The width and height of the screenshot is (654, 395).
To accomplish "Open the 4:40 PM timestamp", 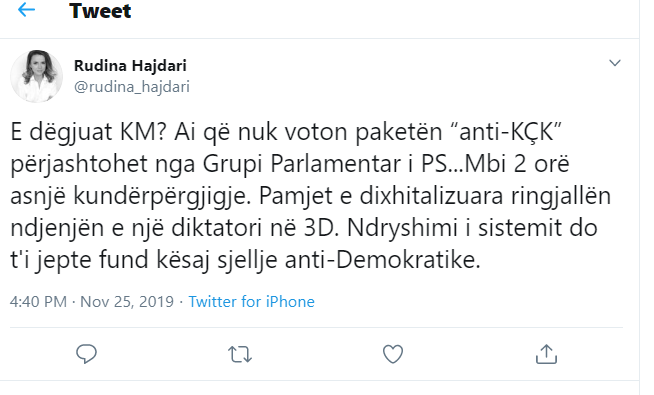I will pyautogui.click(x=38, y=302).
